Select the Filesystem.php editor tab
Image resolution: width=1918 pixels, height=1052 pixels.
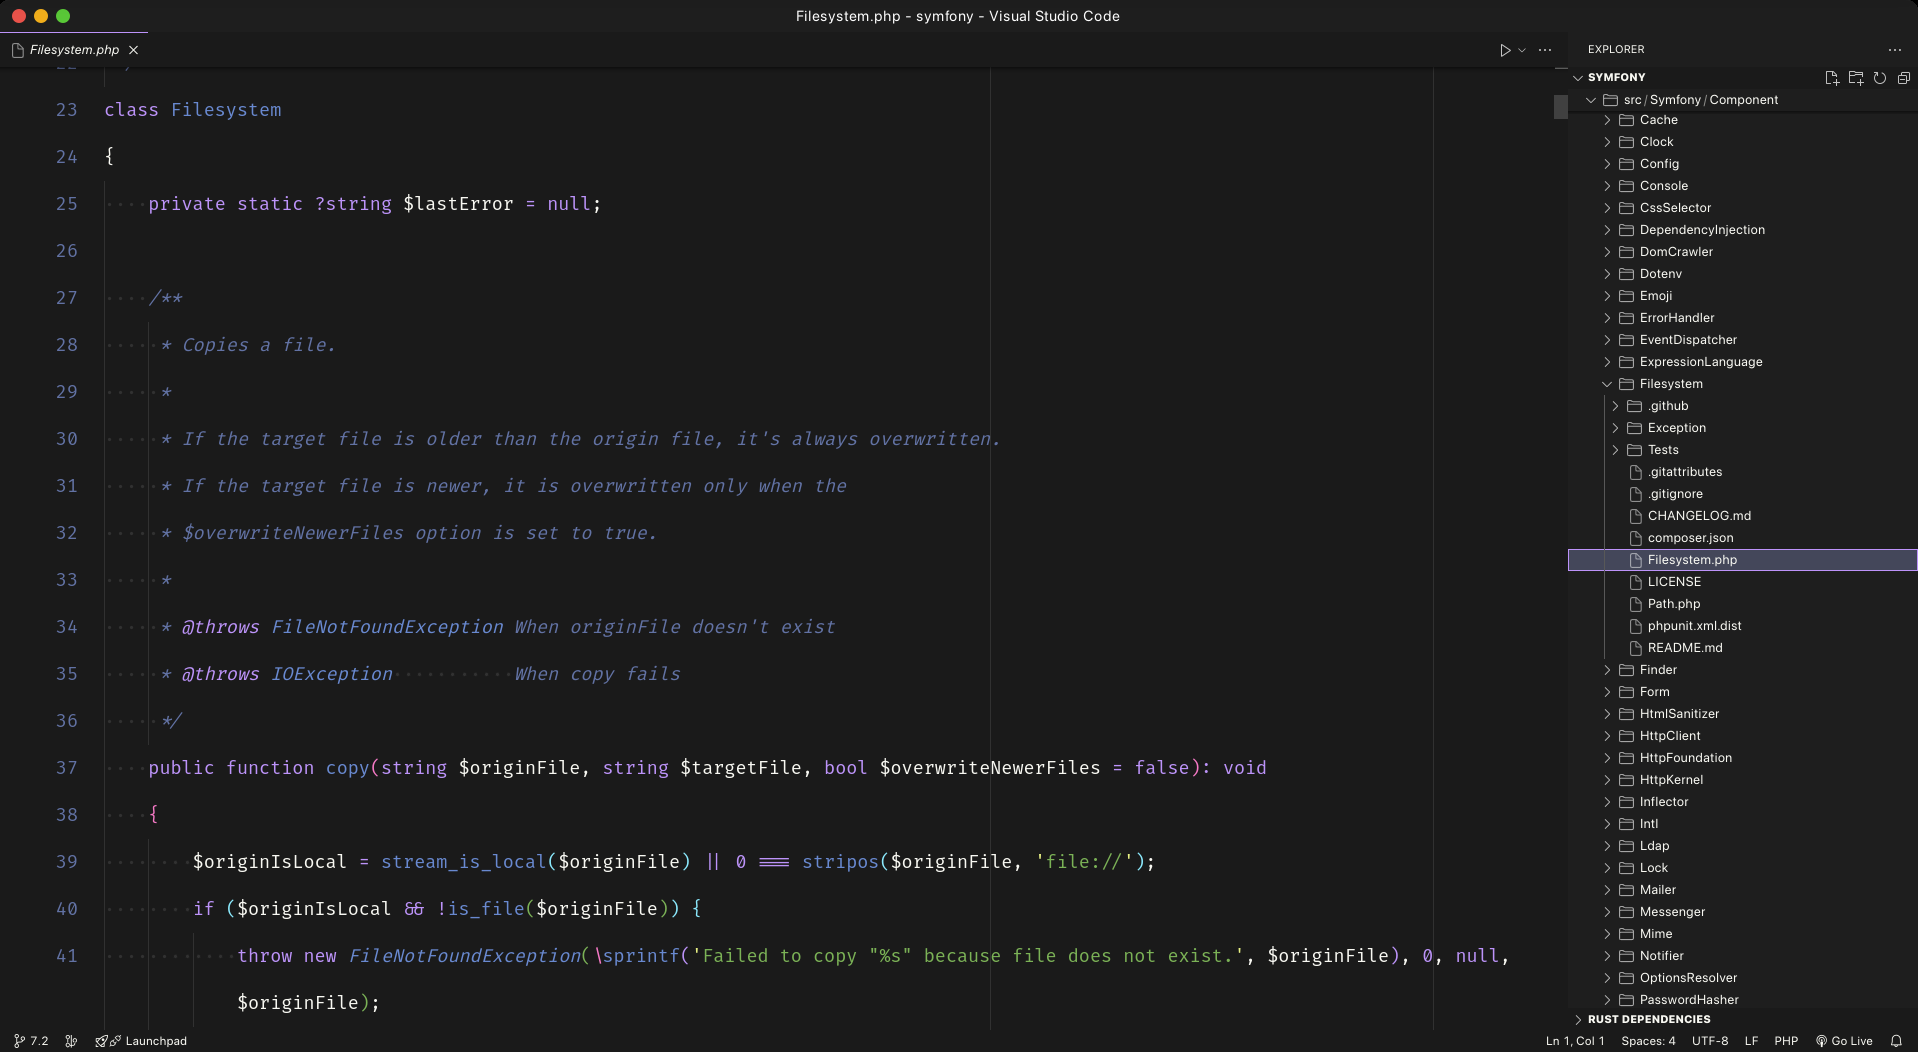pyautogui.click(x=74, y=50)
